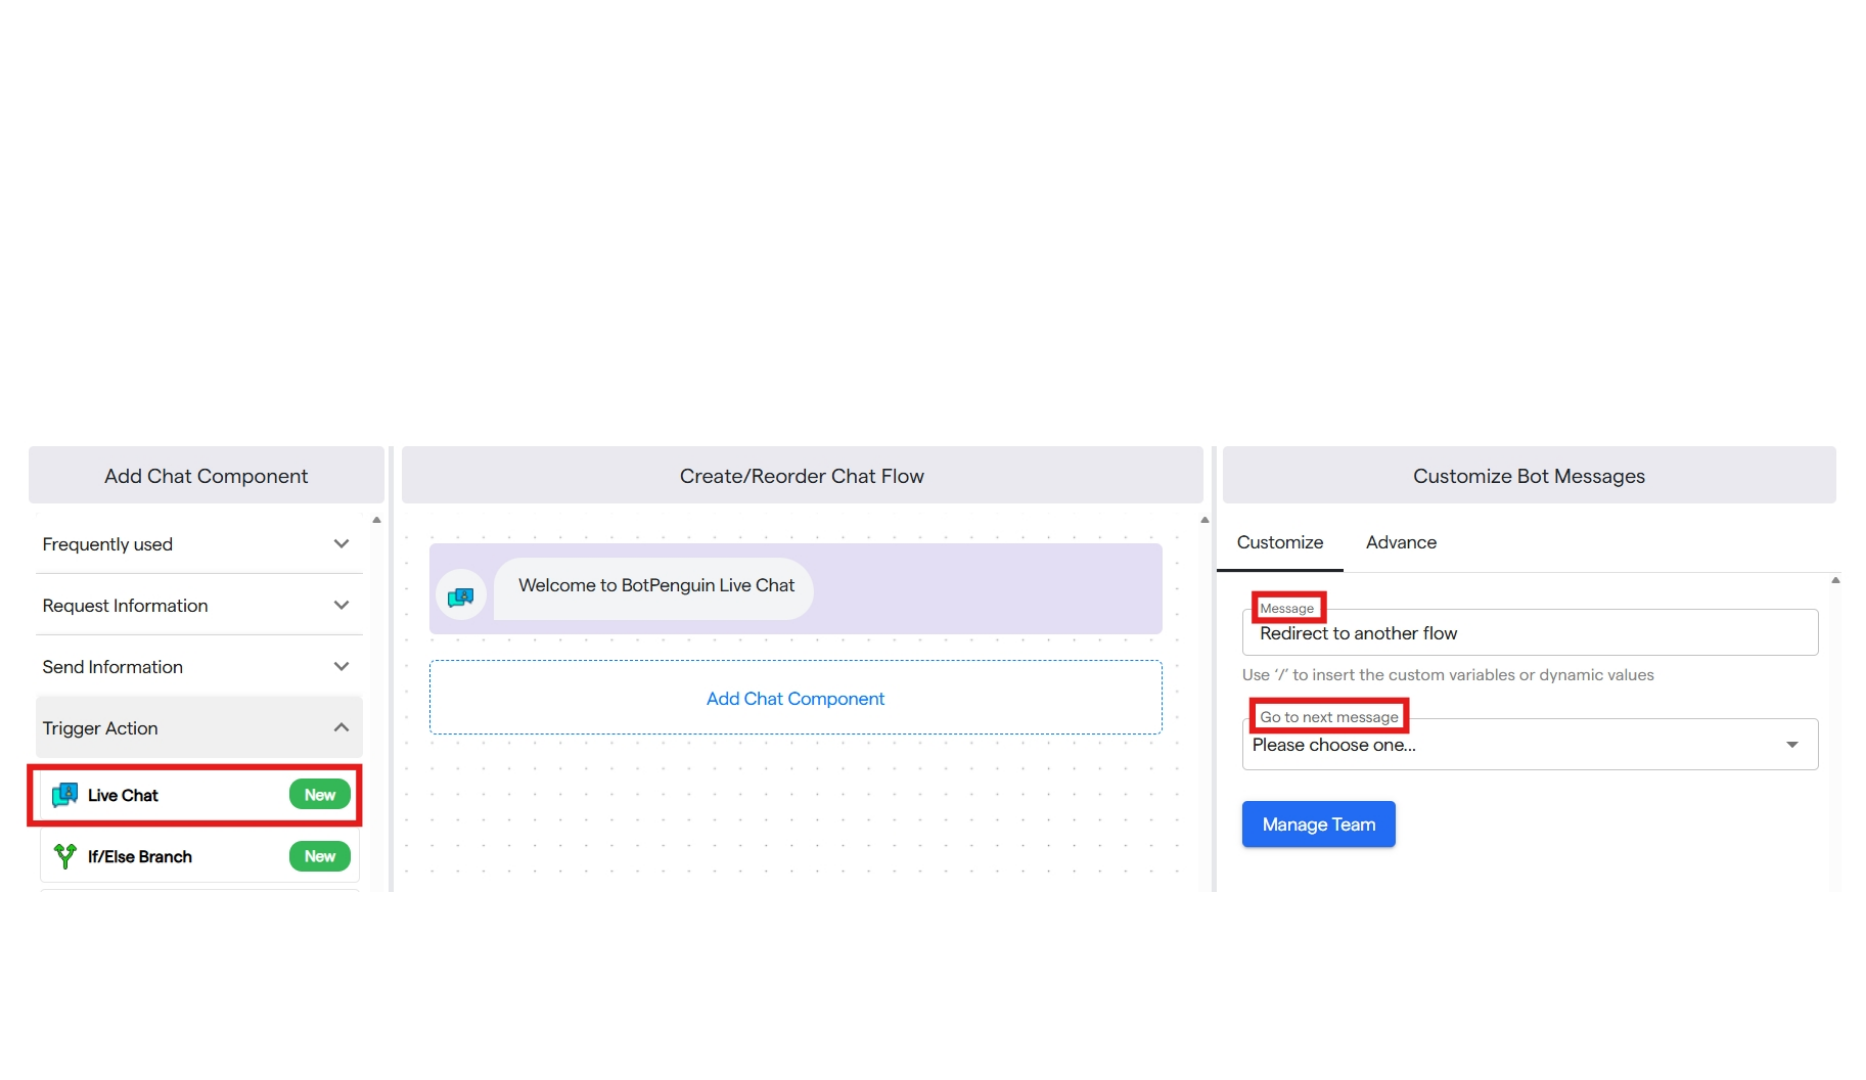Click the Live Chat label text
Screen dimensions: 1866x1080
click(123, 795)
